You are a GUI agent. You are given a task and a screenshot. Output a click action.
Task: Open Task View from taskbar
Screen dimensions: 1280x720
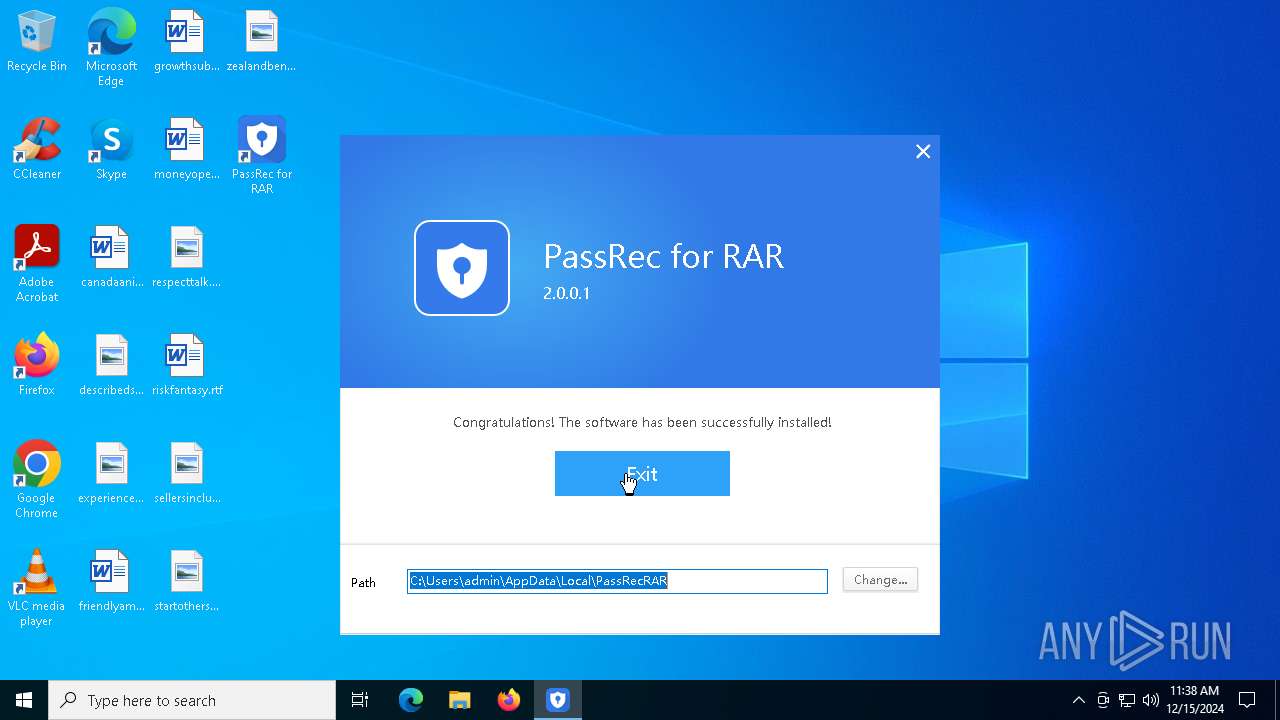(x=360, y=700)
